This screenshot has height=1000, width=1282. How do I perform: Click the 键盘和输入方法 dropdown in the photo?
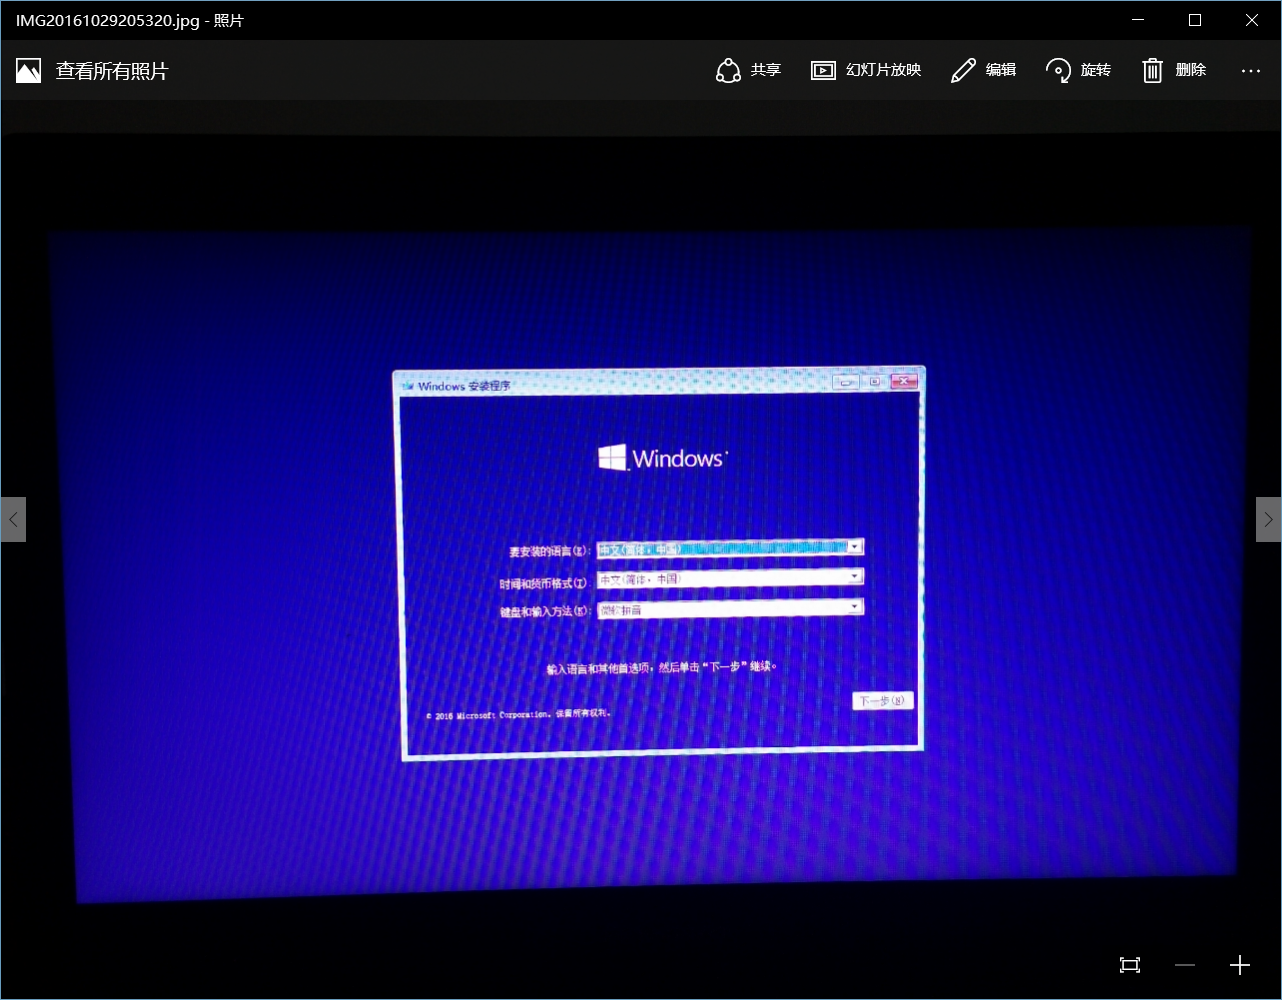coord(730,608)
